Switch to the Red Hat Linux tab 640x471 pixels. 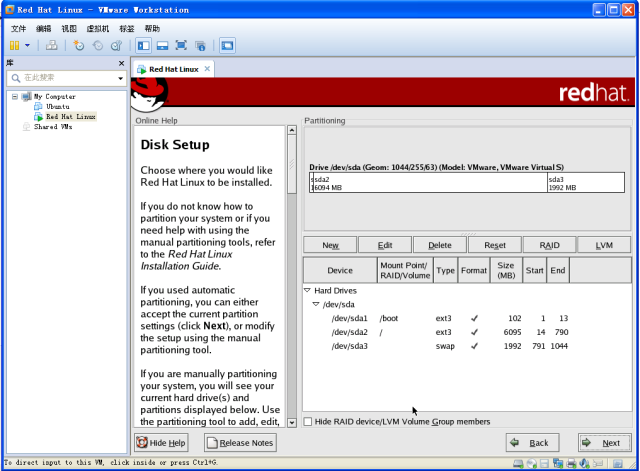[x=173, y=69]
